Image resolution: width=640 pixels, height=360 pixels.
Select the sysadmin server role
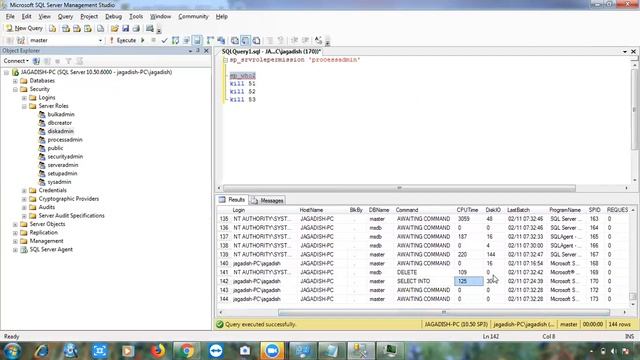click(59, 182)
